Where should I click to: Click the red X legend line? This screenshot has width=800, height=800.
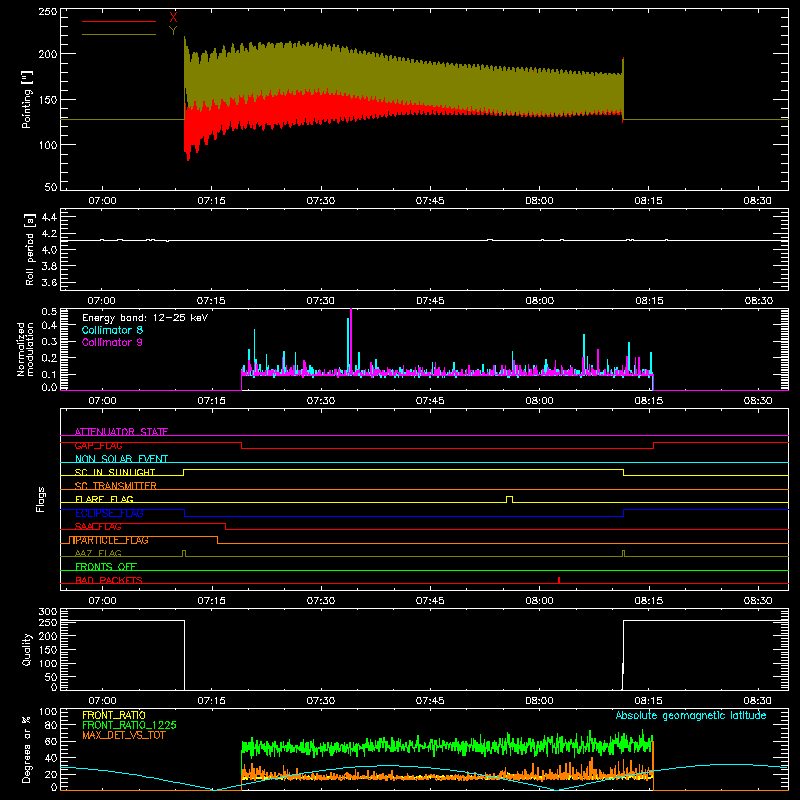tap(118, 21)
